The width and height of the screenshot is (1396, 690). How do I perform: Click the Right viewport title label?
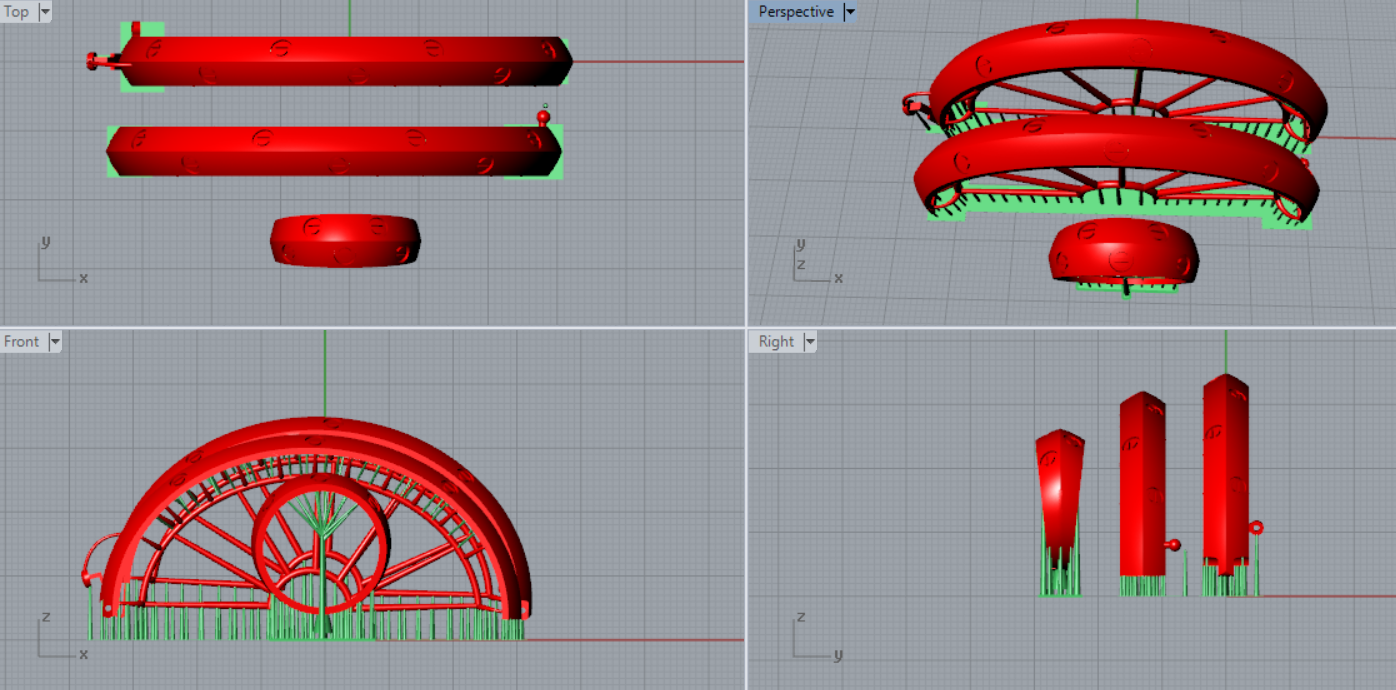pos(776,342)
